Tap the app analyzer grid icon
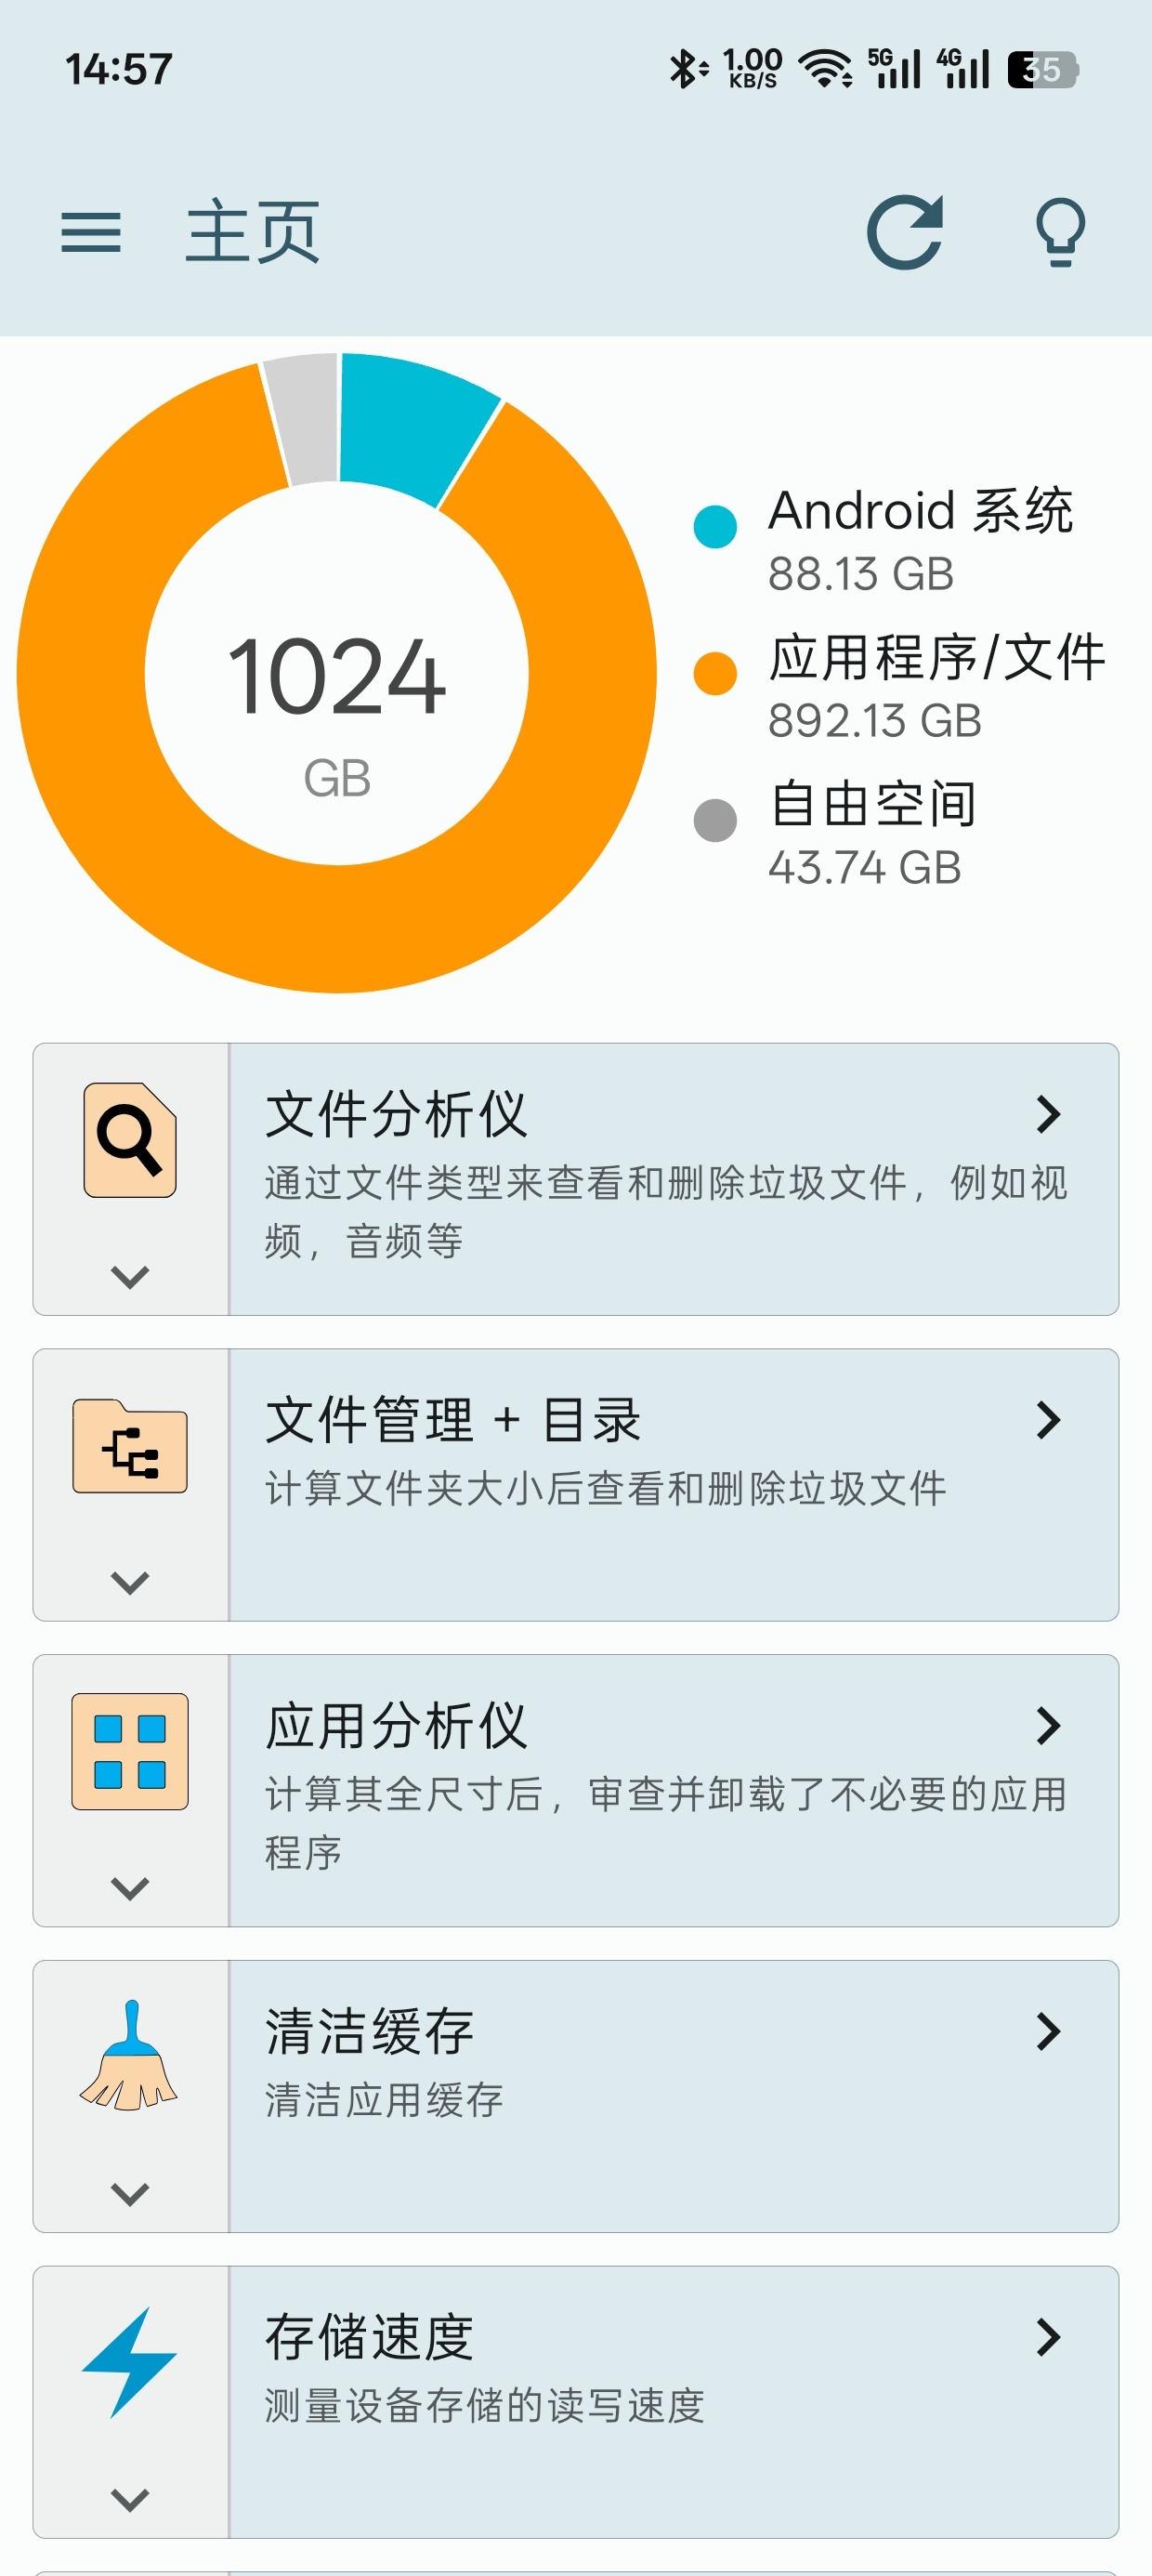 (130, 1751)
